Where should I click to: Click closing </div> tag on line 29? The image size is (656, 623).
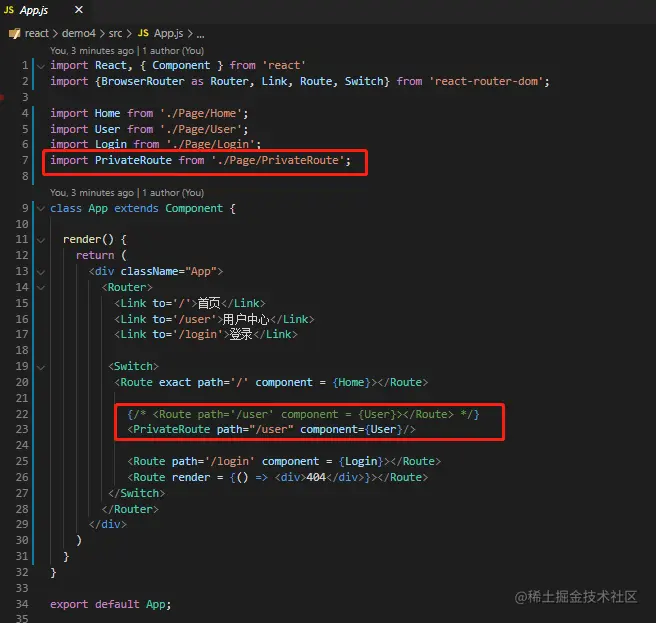coord(108,524)
